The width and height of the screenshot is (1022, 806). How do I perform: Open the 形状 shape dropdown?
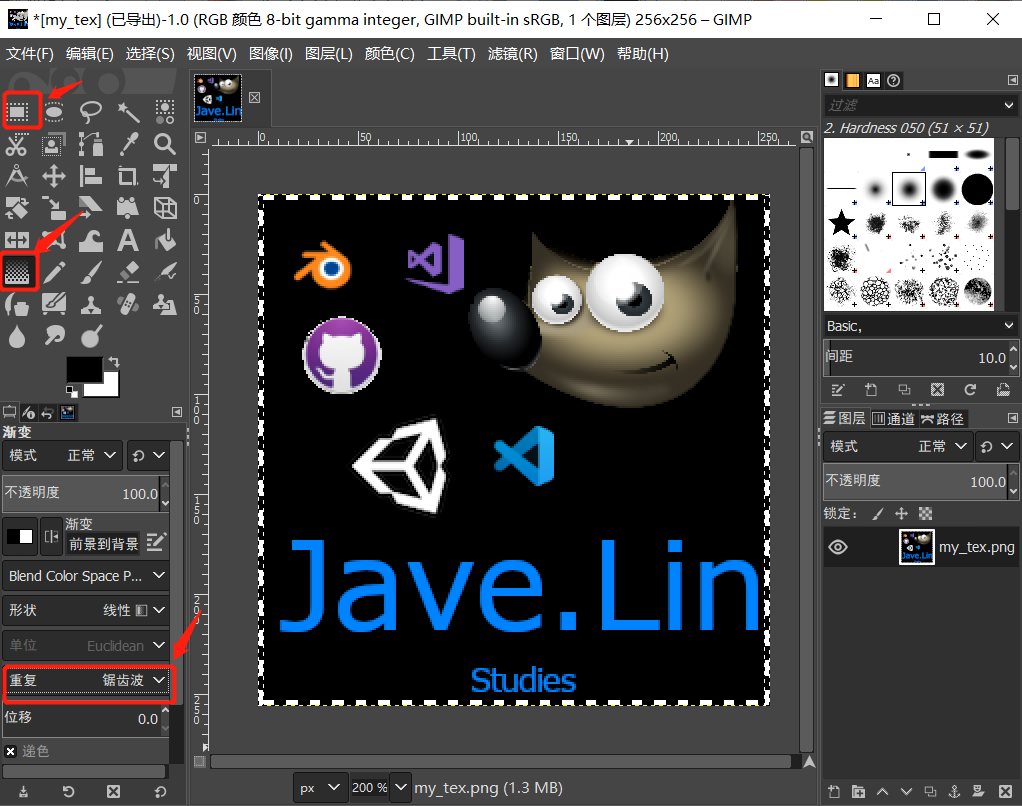(x=85, y=611)
